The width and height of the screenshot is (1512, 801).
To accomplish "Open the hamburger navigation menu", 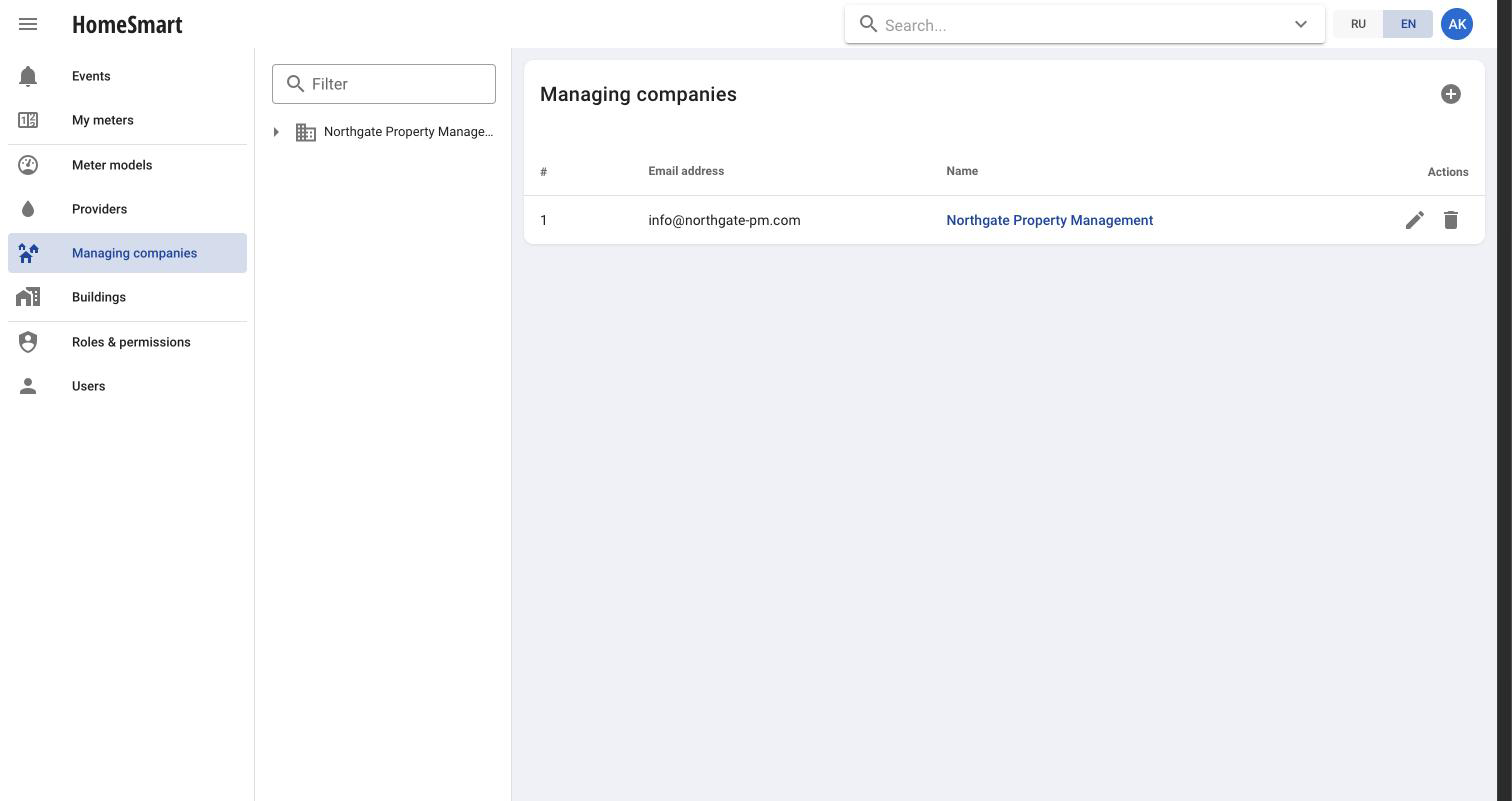I will [x=28, y=24].
